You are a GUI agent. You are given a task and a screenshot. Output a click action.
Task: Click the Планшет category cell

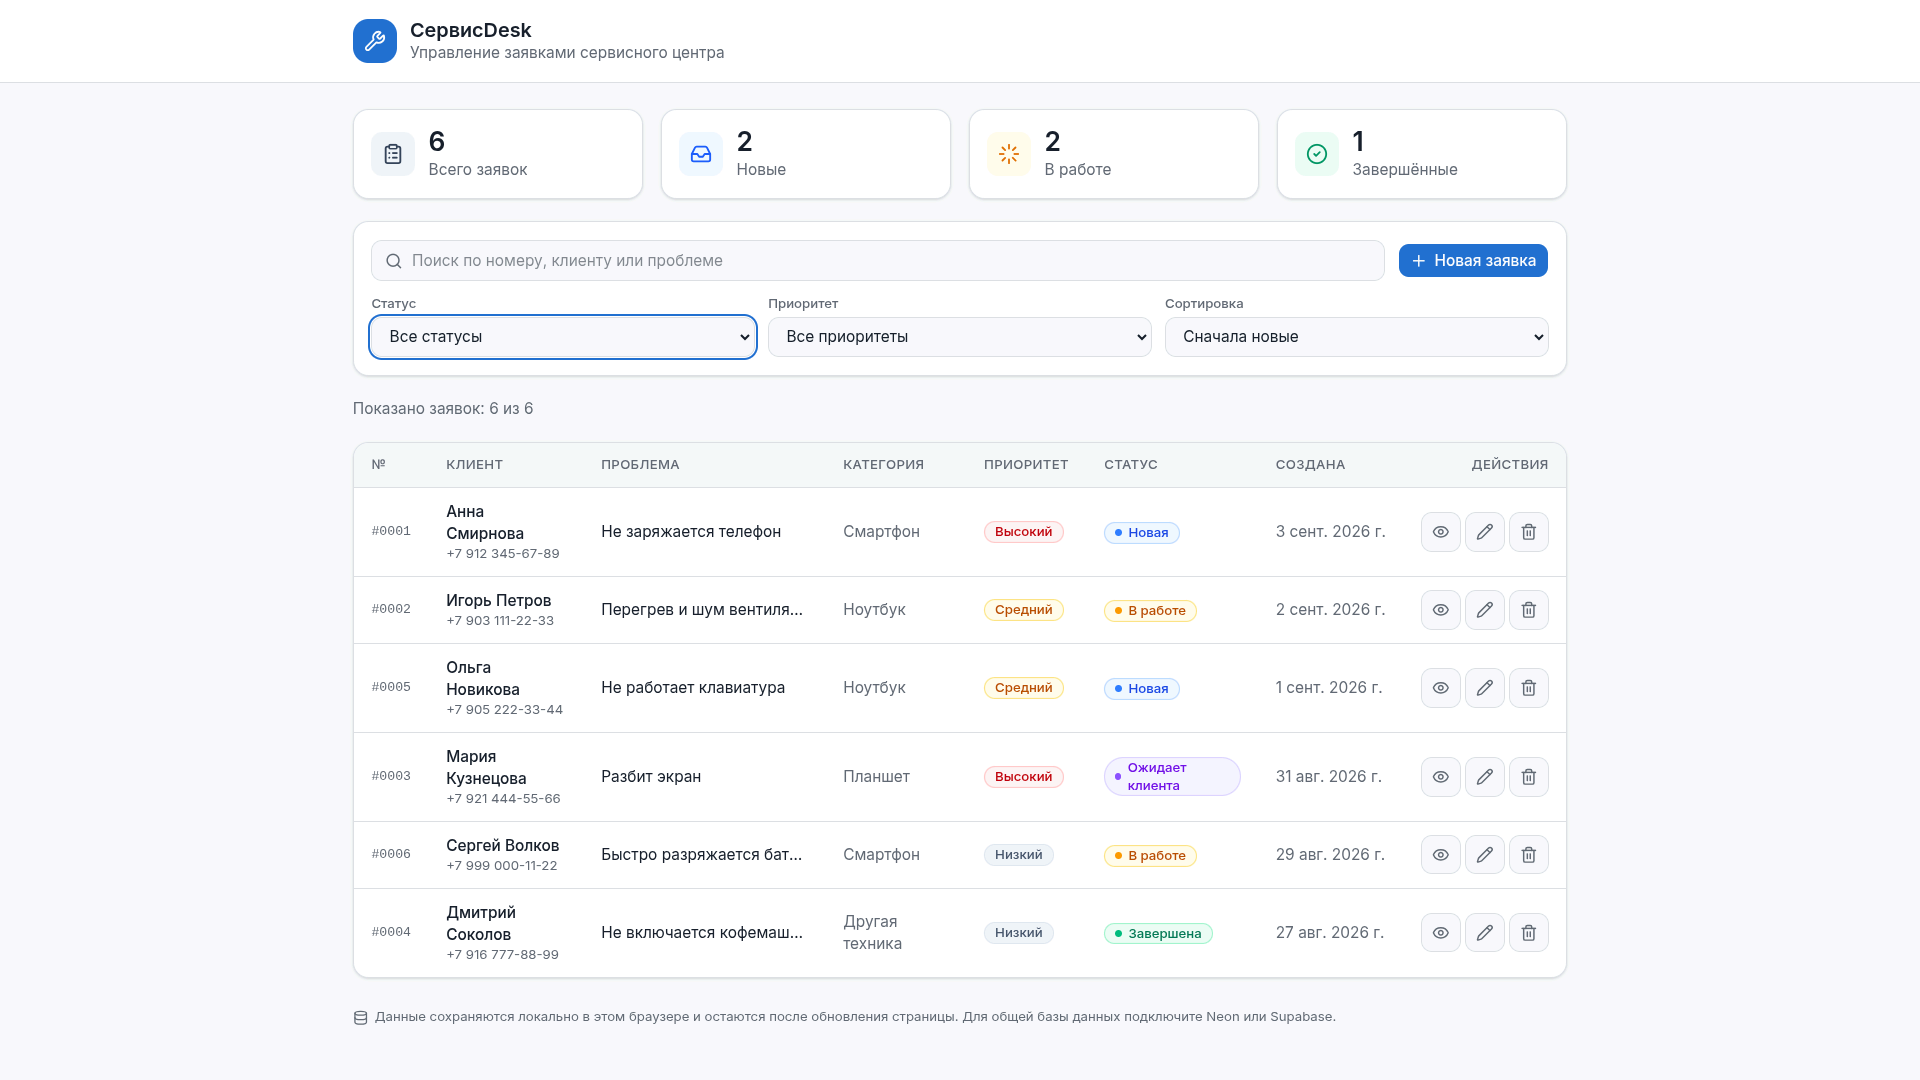[876, 777]
